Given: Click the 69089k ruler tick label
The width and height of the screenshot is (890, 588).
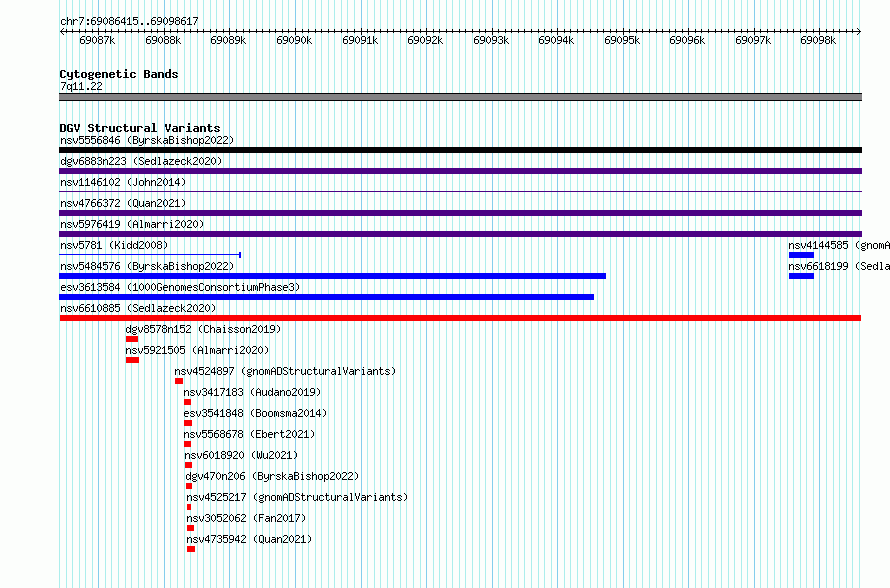Looking at the screenshot, I should point(228,40).
